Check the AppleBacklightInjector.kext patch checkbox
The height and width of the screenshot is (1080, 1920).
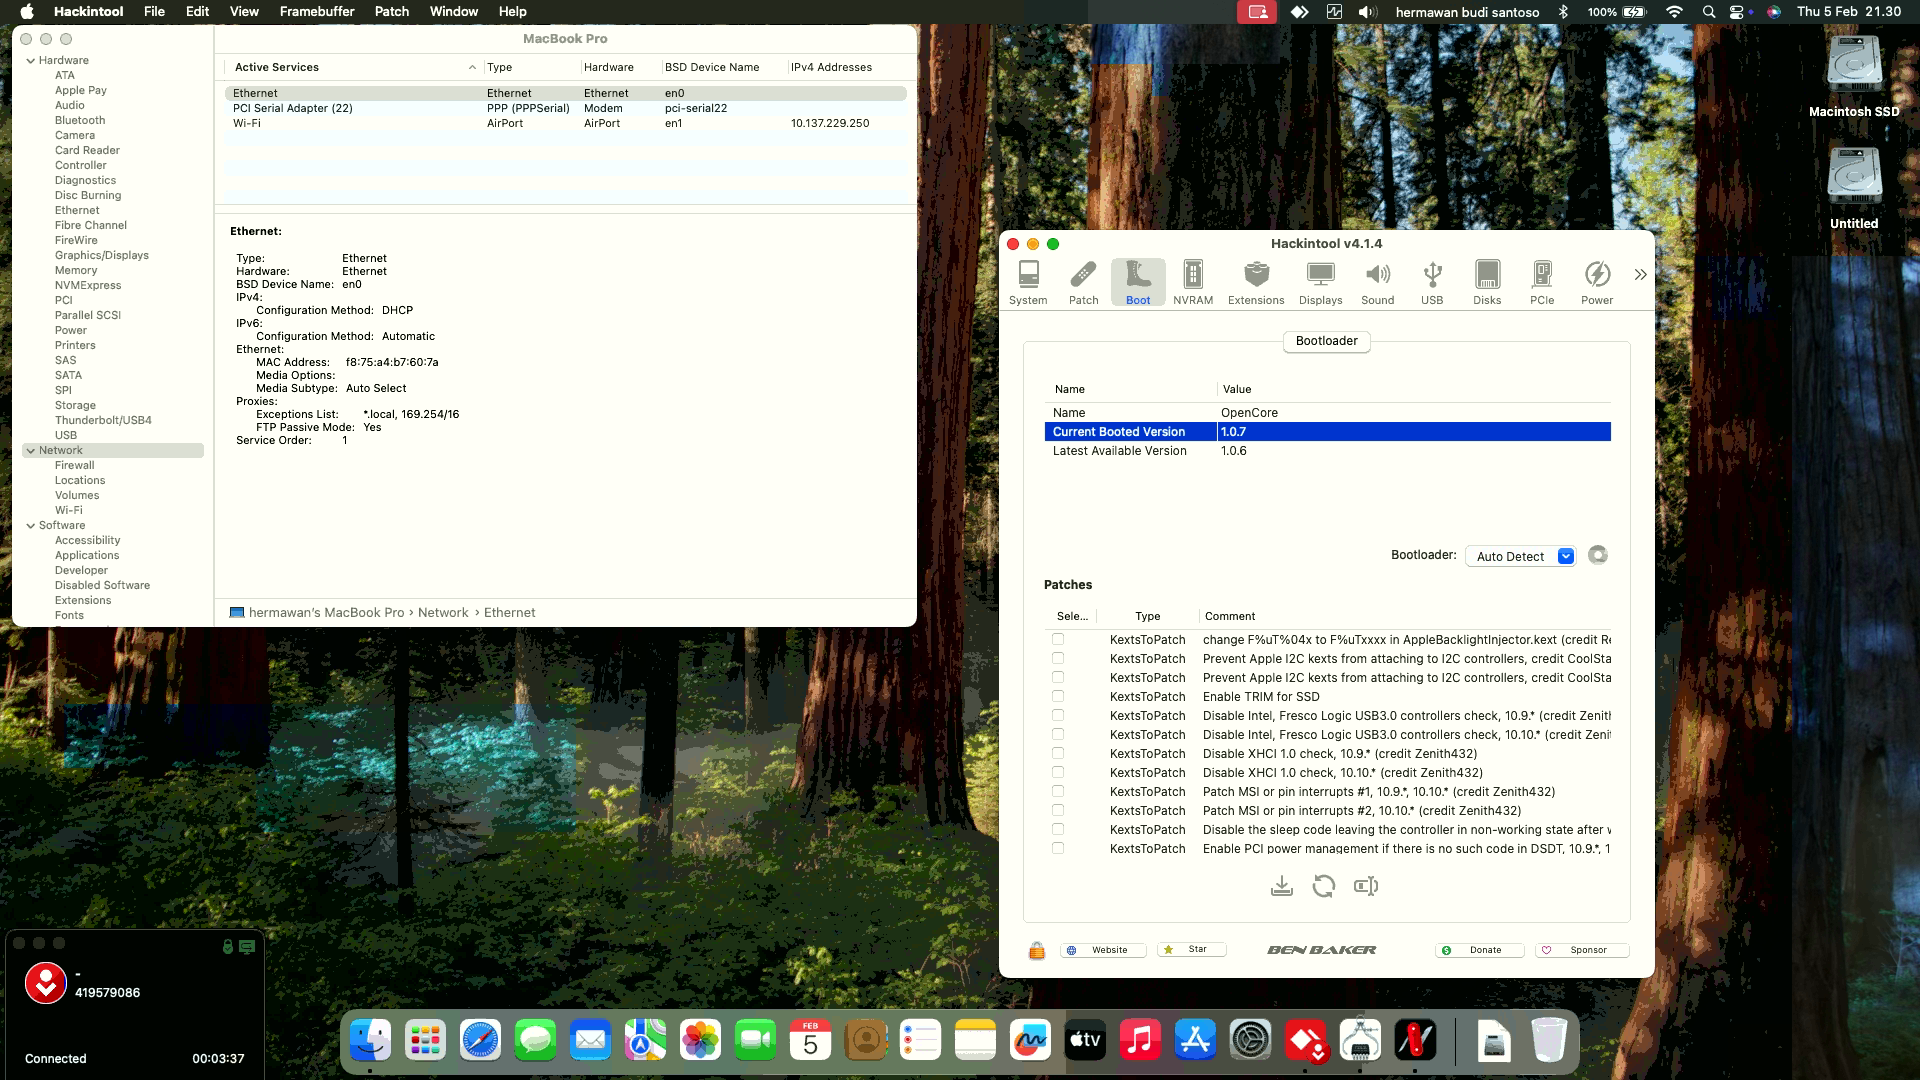click(1058, 639)
